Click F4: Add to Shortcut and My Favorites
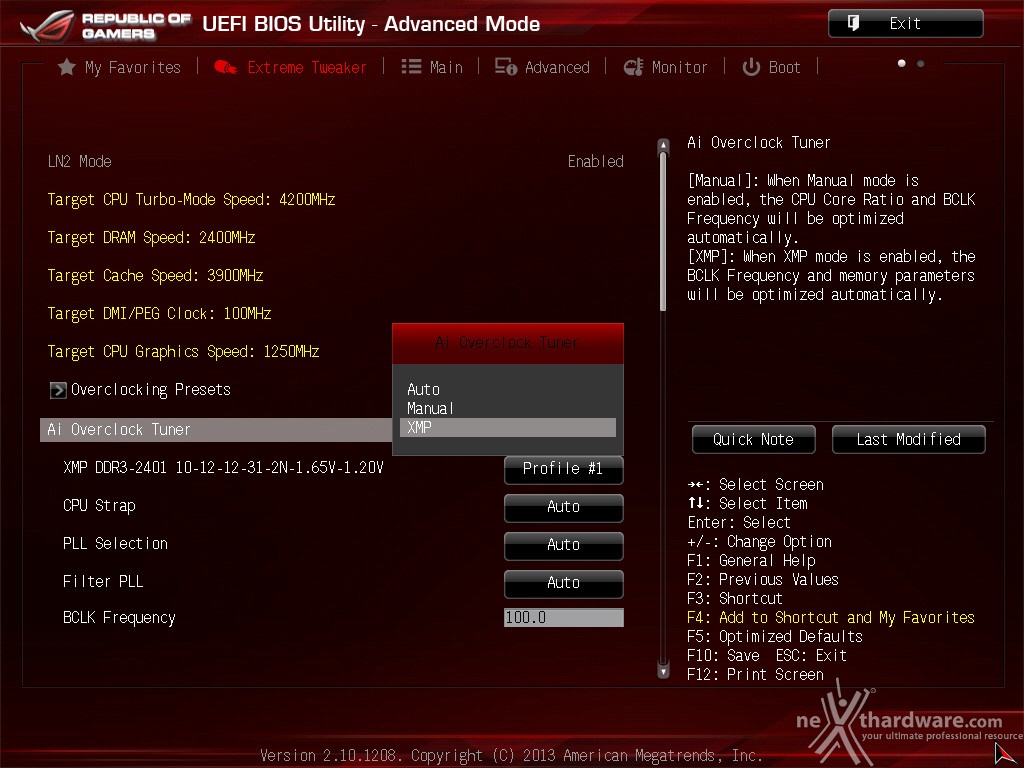 (831, 618)
